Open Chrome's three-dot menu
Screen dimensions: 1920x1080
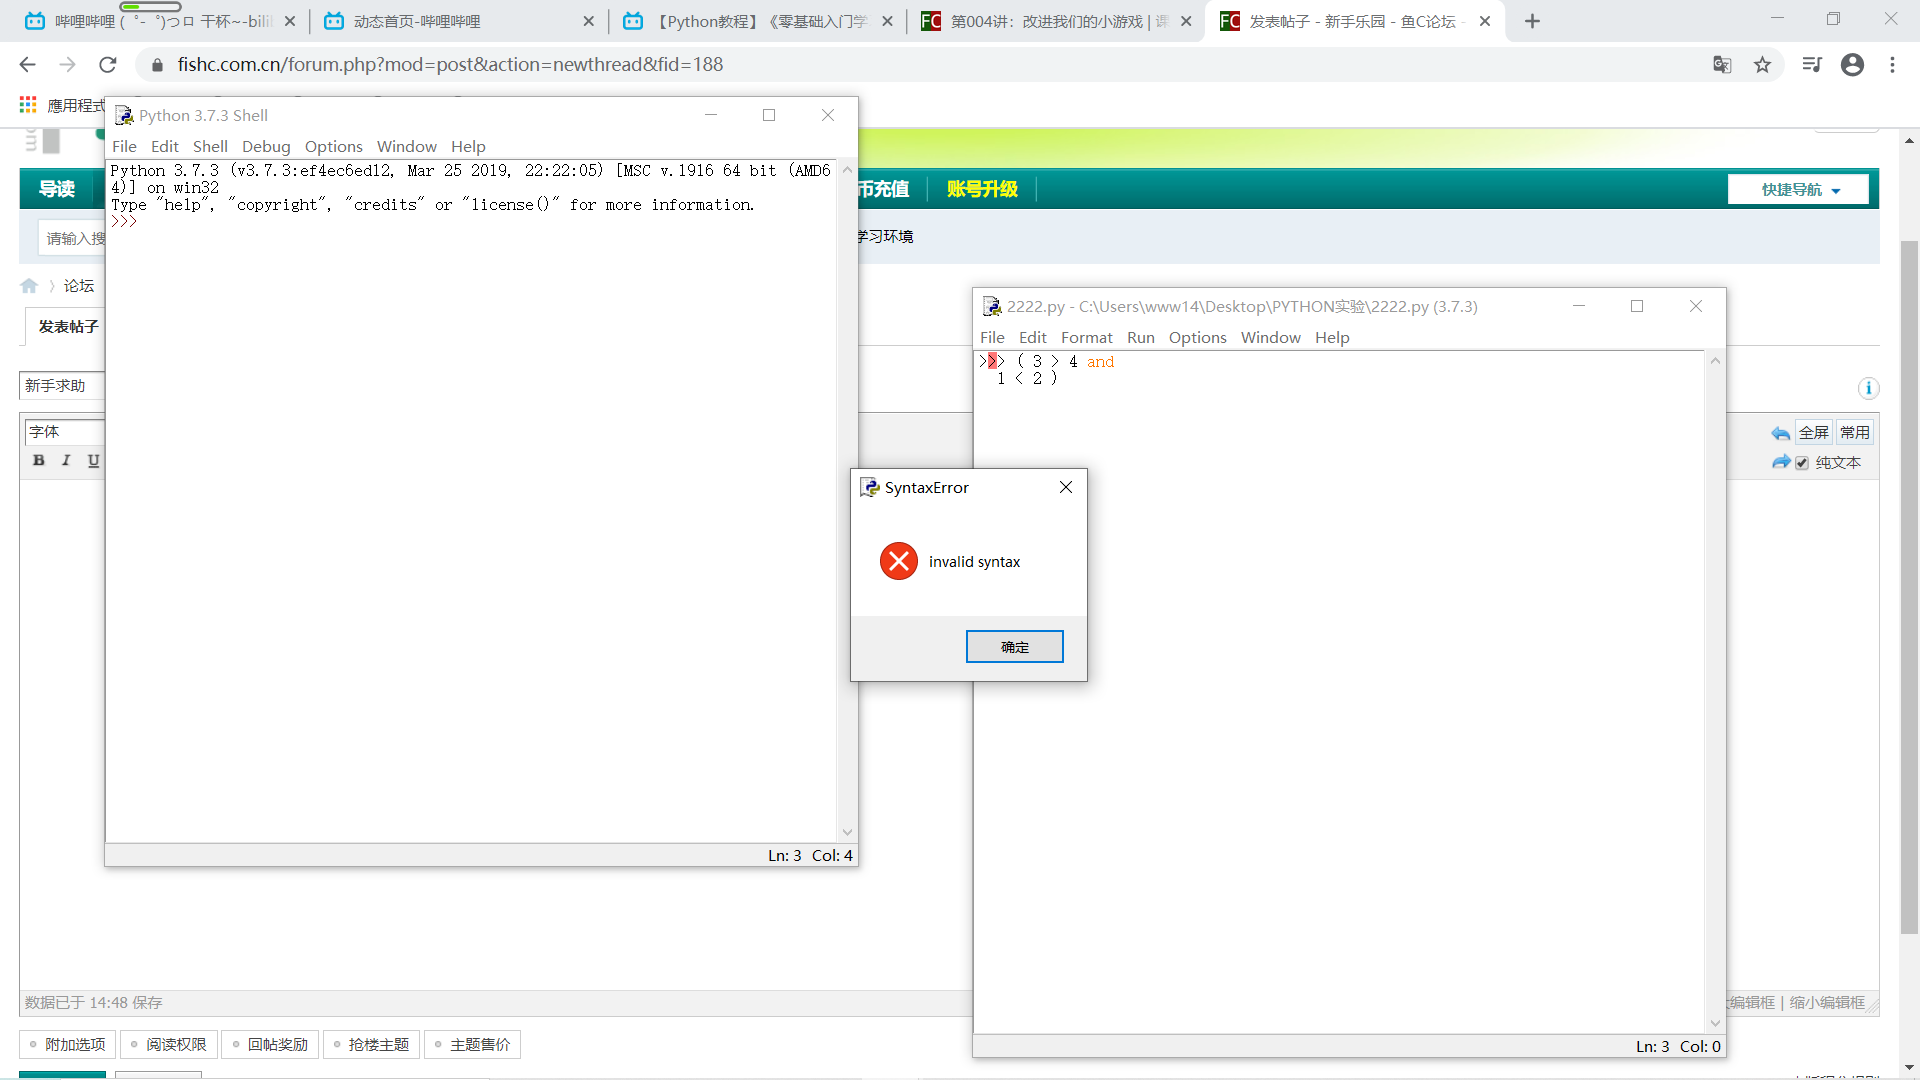pyautogui.click(x=1892, y=64)
